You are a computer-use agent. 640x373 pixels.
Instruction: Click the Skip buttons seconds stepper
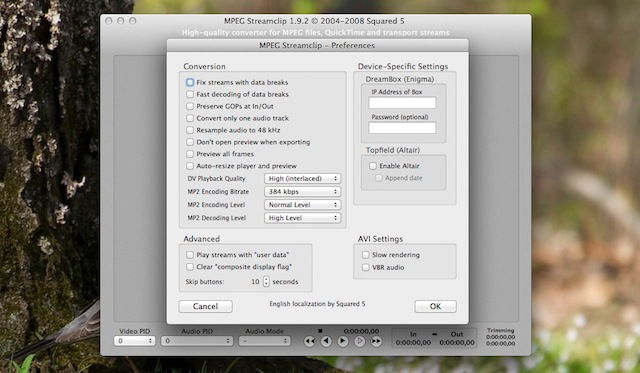[x=266, y=282]
